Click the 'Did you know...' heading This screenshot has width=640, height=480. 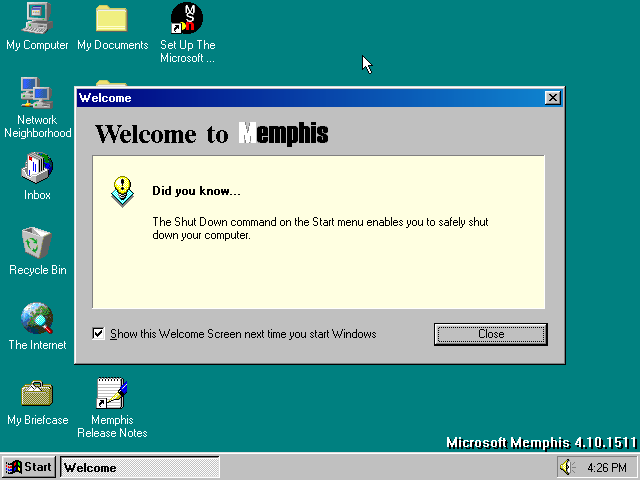tap(196, 191)
